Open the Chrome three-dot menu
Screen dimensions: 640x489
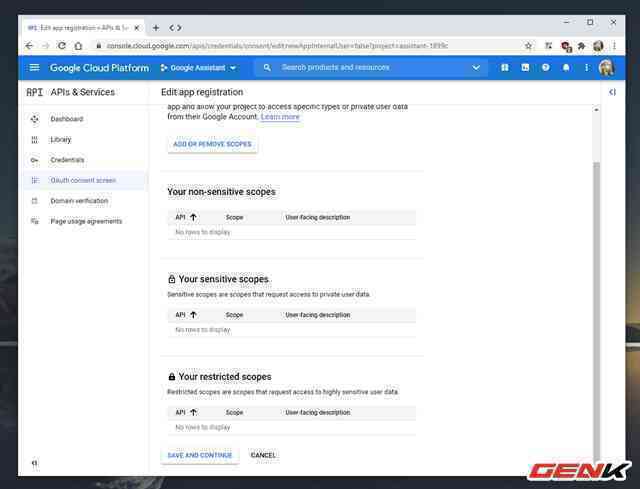click(614, 46)
